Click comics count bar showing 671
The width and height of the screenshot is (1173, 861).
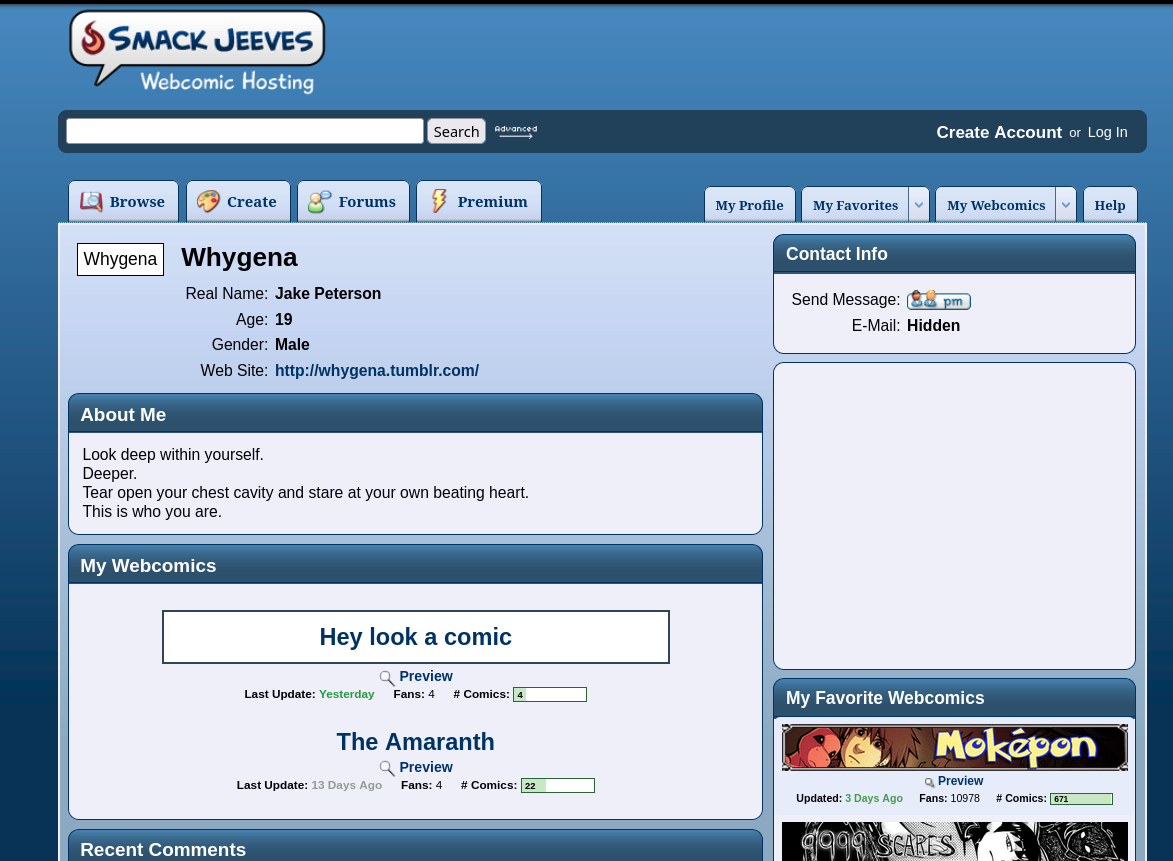click(1082, 799)
